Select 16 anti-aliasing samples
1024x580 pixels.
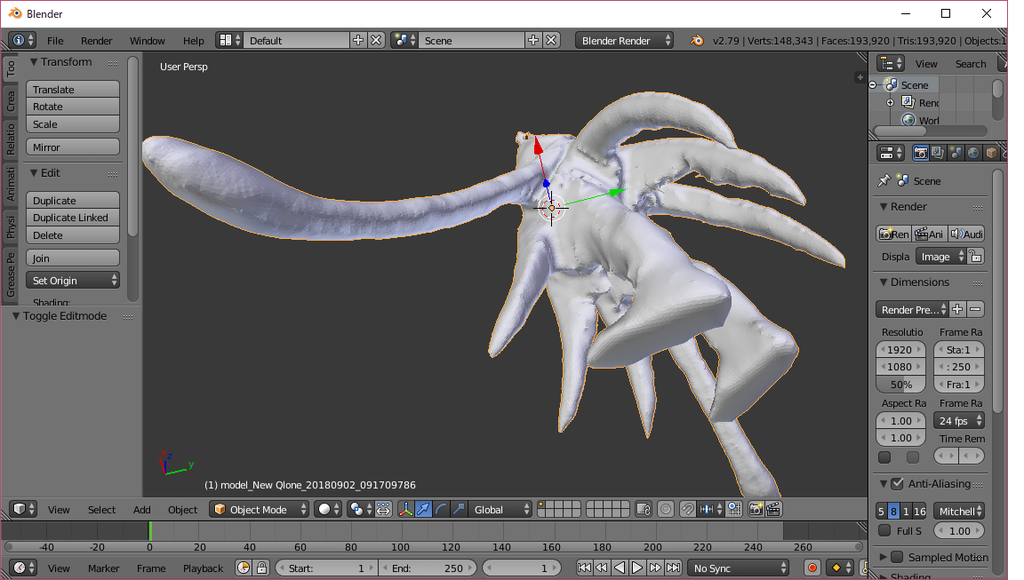point(920,511)
